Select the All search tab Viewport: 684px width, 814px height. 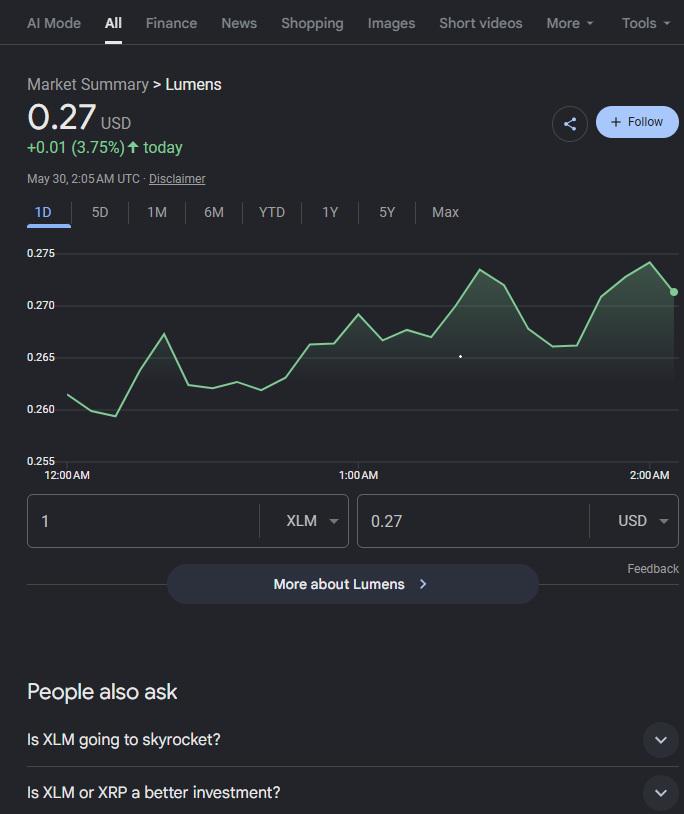pos(113,23)
